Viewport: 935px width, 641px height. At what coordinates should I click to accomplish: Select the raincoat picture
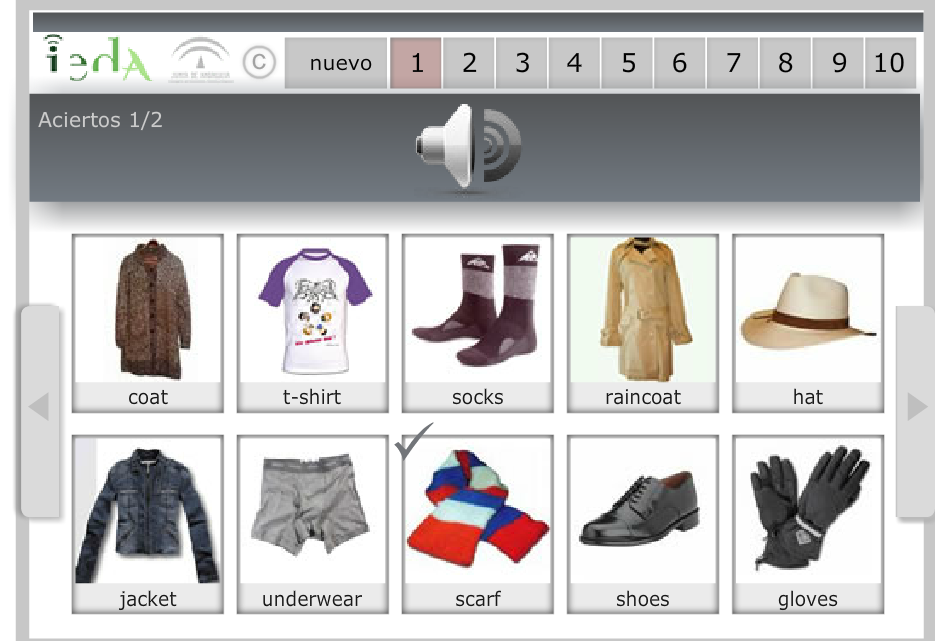click(643, 323)
